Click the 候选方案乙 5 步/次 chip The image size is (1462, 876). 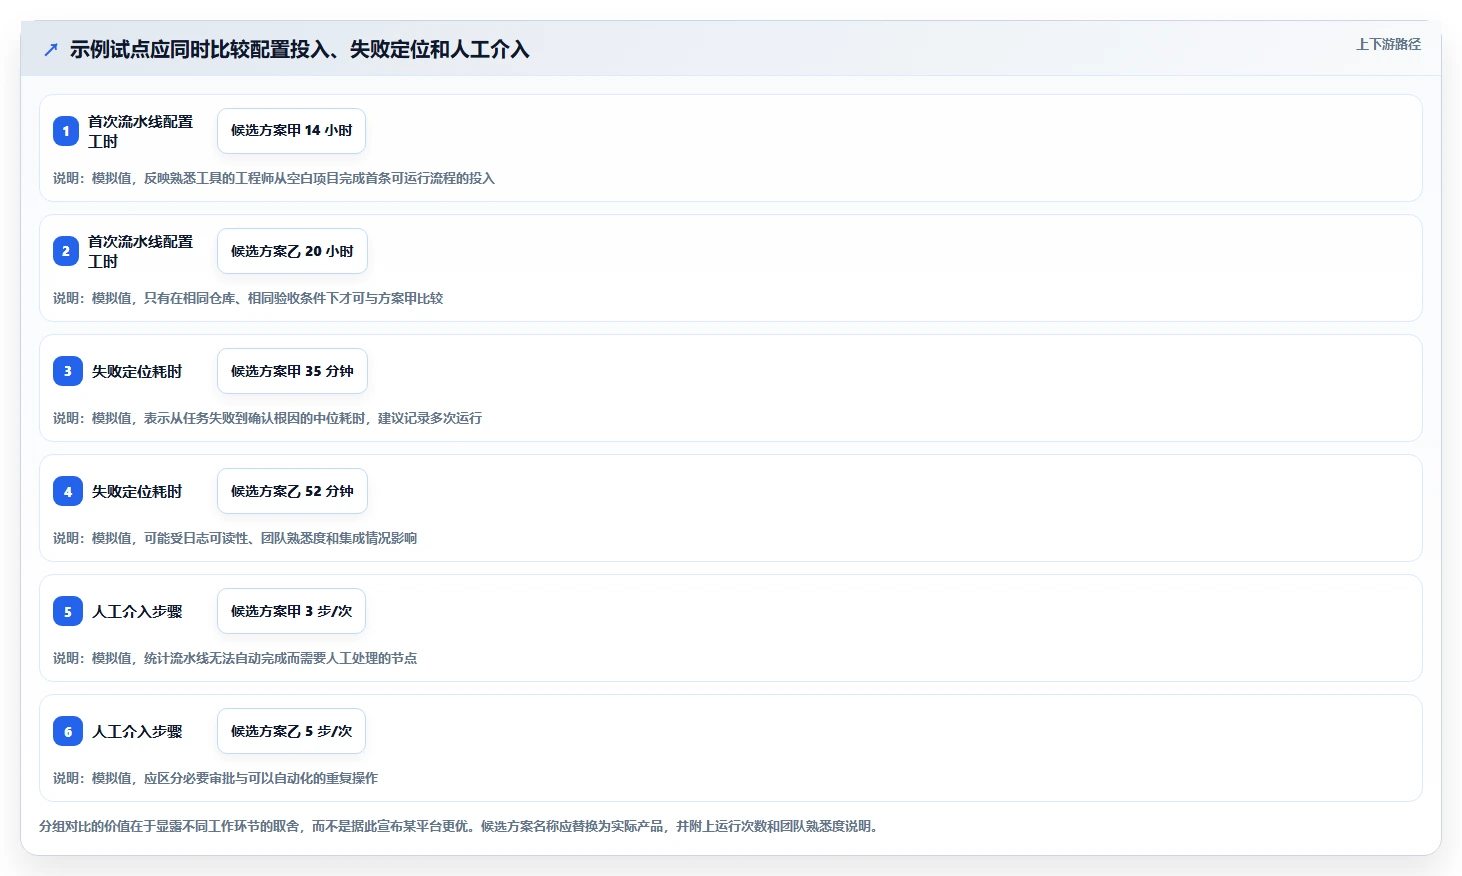click(291, 731)
